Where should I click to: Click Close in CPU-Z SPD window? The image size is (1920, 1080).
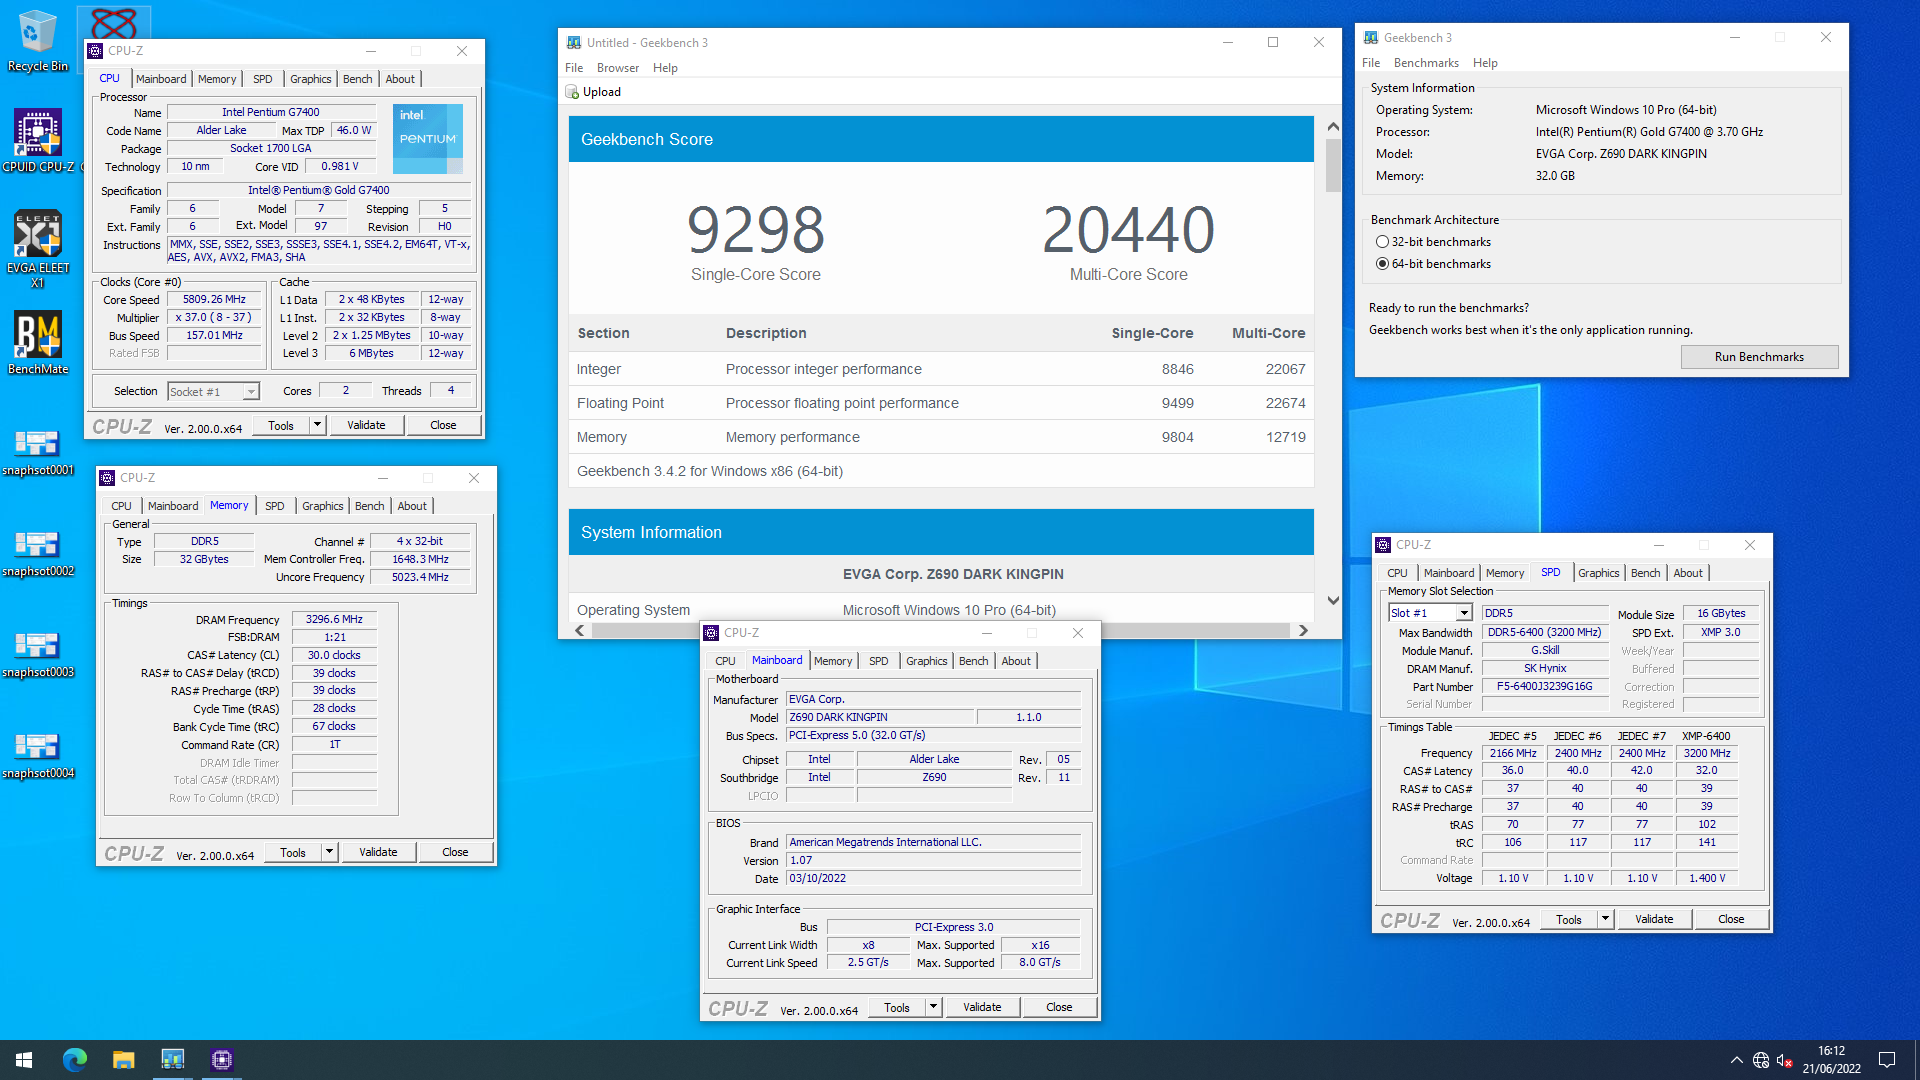[1731, 919]
